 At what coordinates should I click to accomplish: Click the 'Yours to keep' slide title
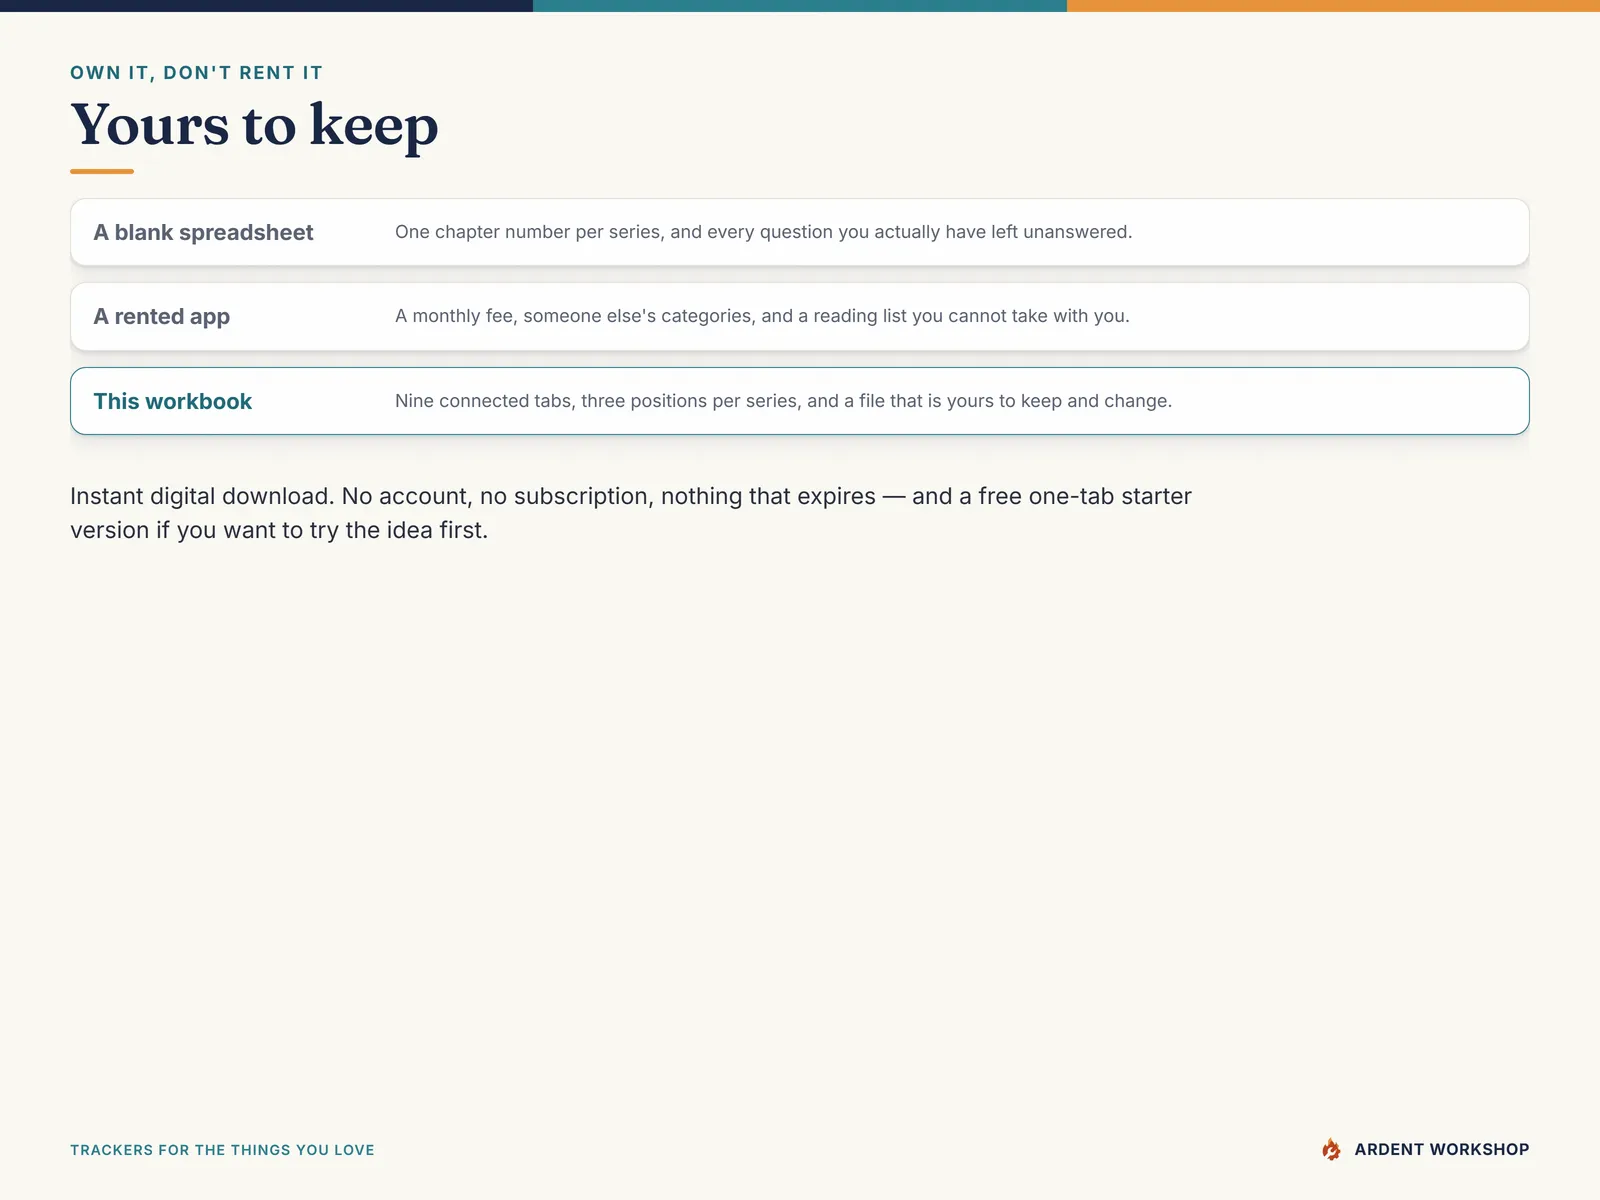click(254, 125)
